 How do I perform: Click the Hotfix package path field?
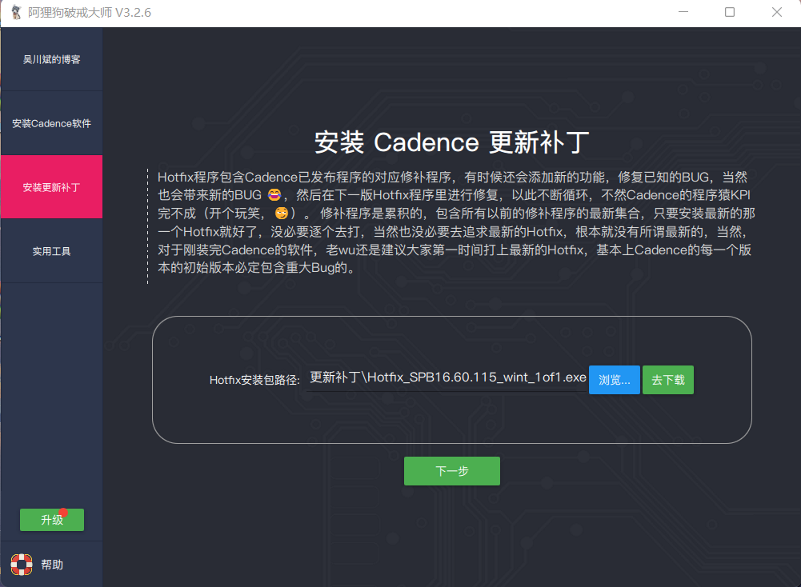click(x=447, y=379)
